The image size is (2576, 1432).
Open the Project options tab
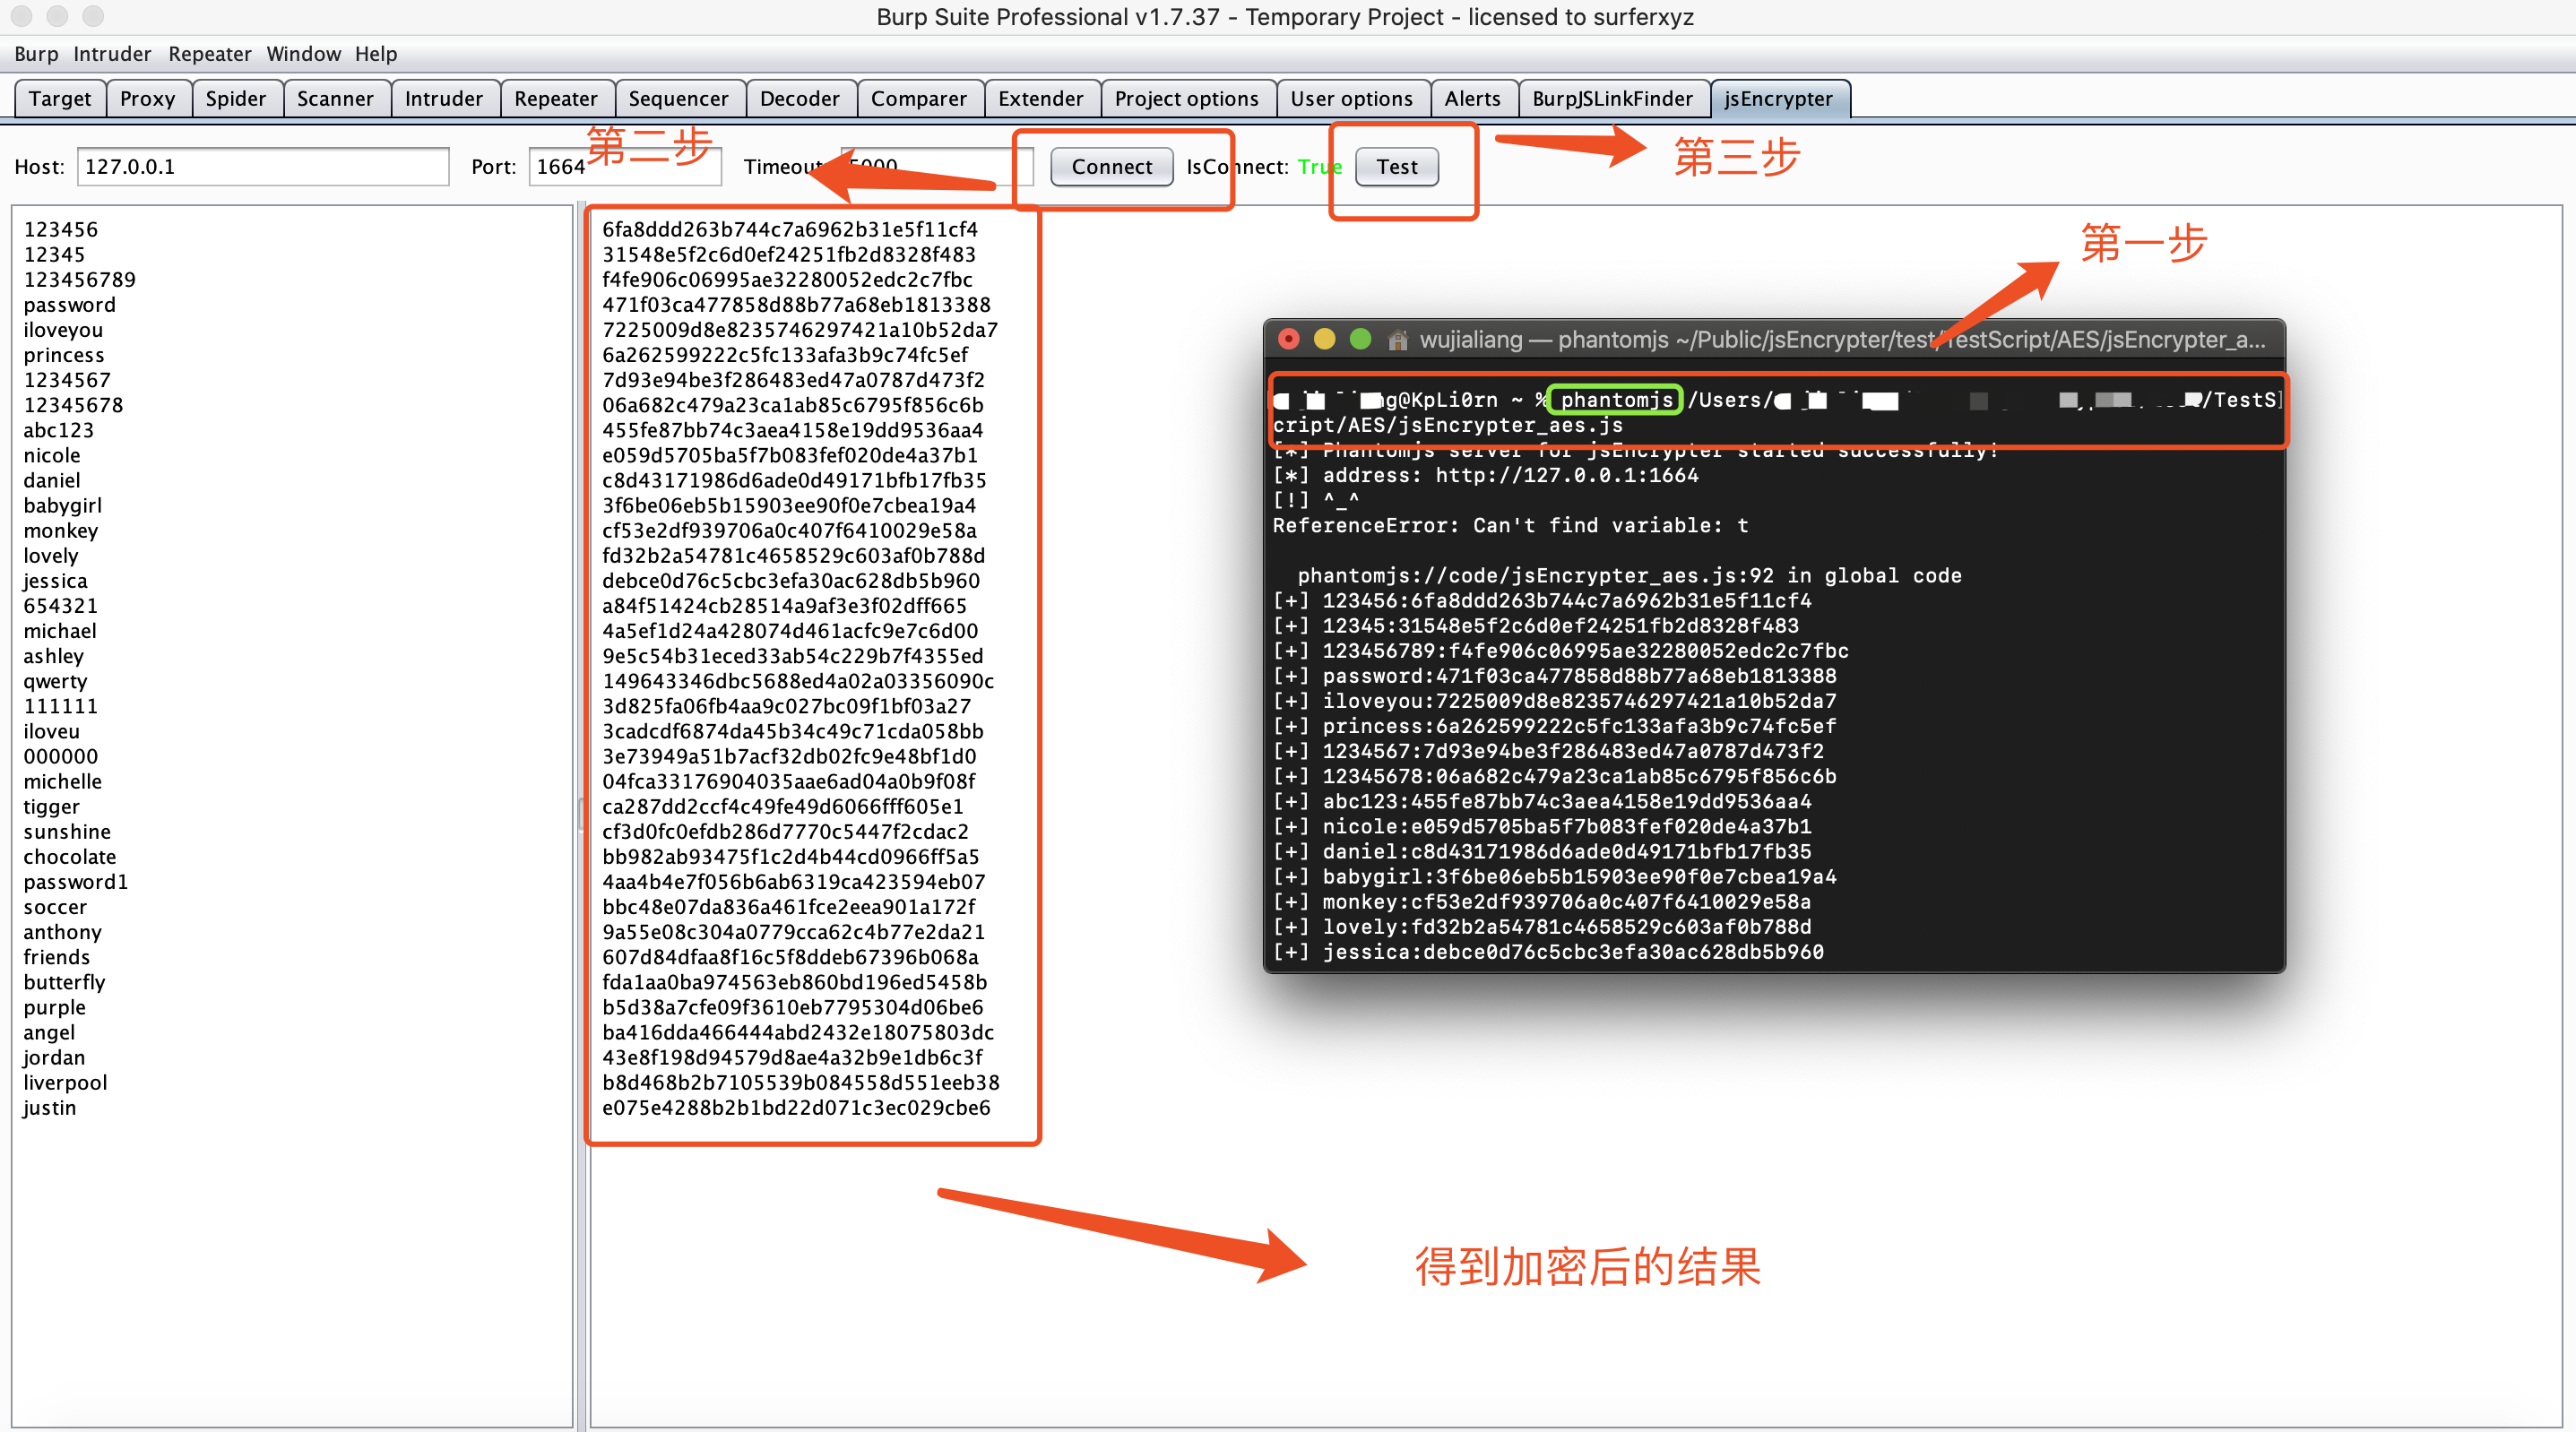(x=1186, y=98)
